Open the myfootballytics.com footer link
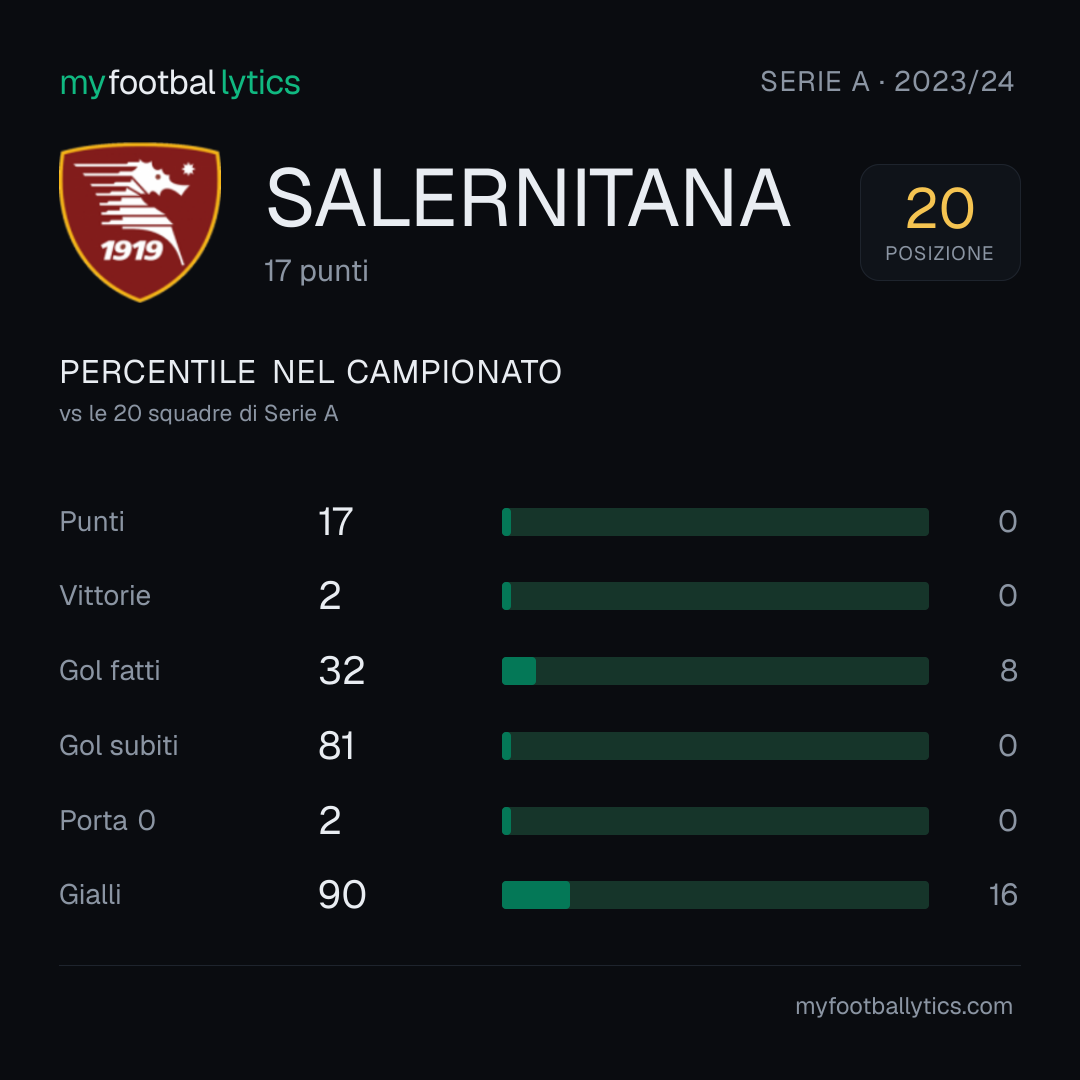 coord(904,1006)
